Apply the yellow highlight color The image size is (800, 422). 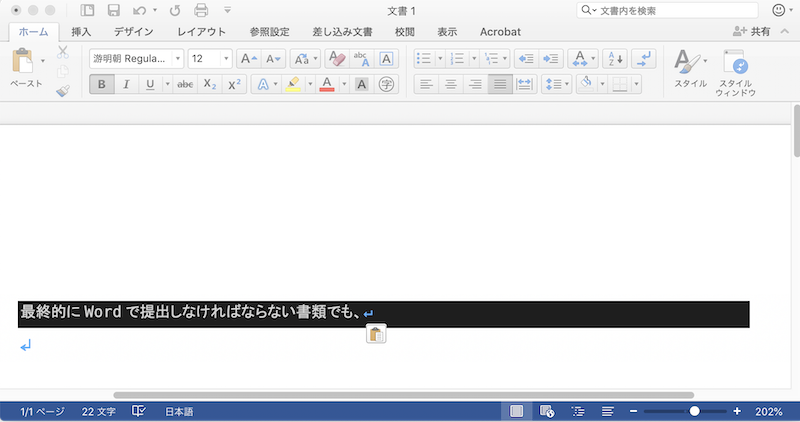[x=293, y=84]
